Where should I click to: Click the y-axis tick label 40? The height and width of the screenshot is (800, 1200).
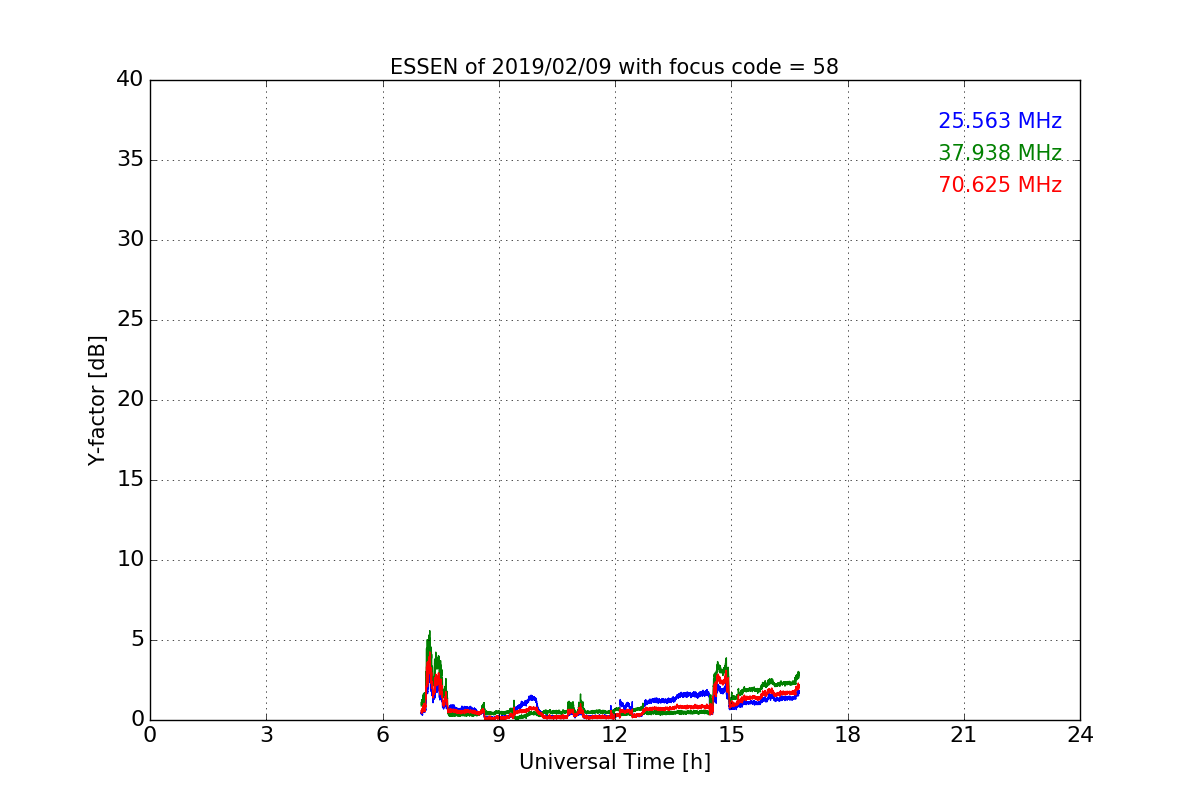pos(129,80)
